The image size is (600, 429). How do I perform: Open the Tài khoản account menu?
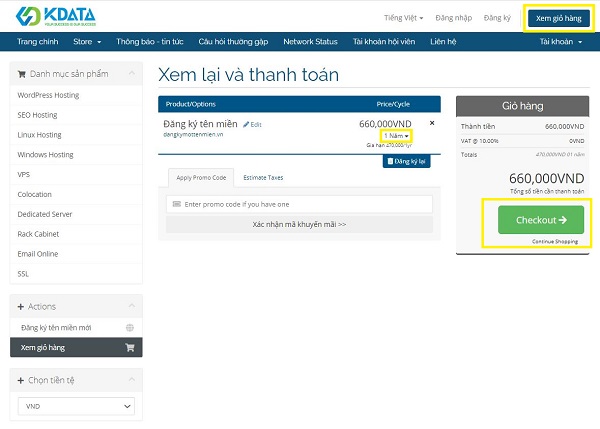pos(558,42)
